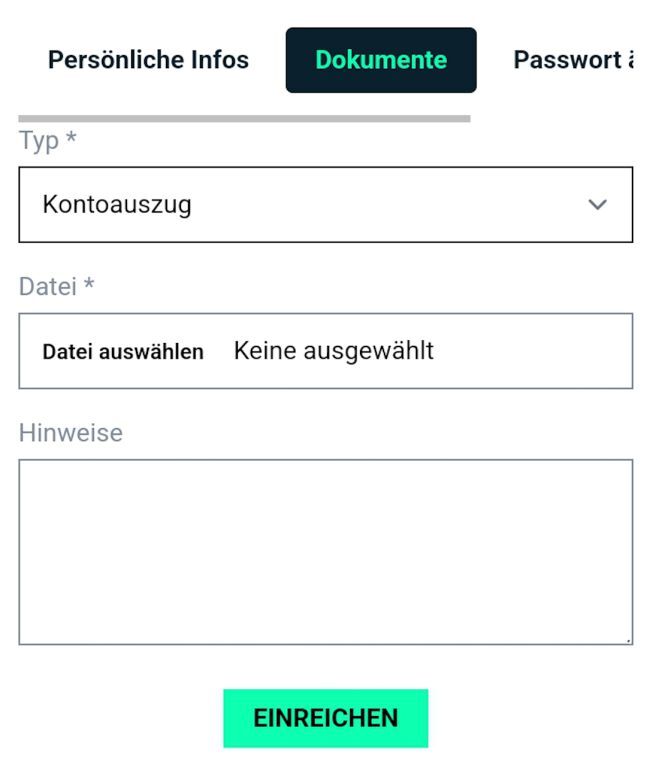Focus the Hinweise text area

coord(325,552)
